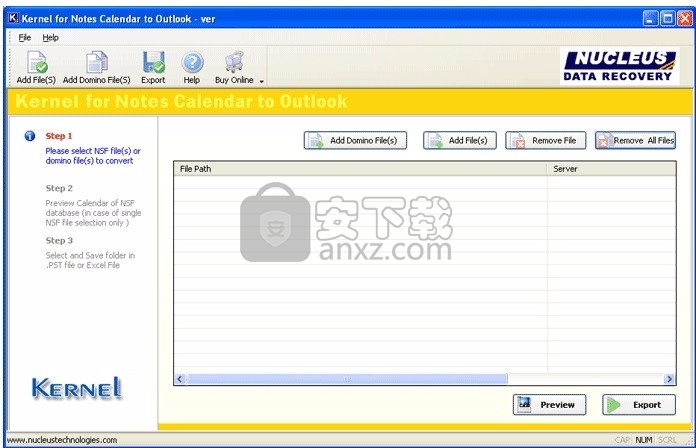Click the Add Domino File(S) toolbar icon
Viewport: 696px width, 448px height.
pyautogui.click(x=96, y=62)
